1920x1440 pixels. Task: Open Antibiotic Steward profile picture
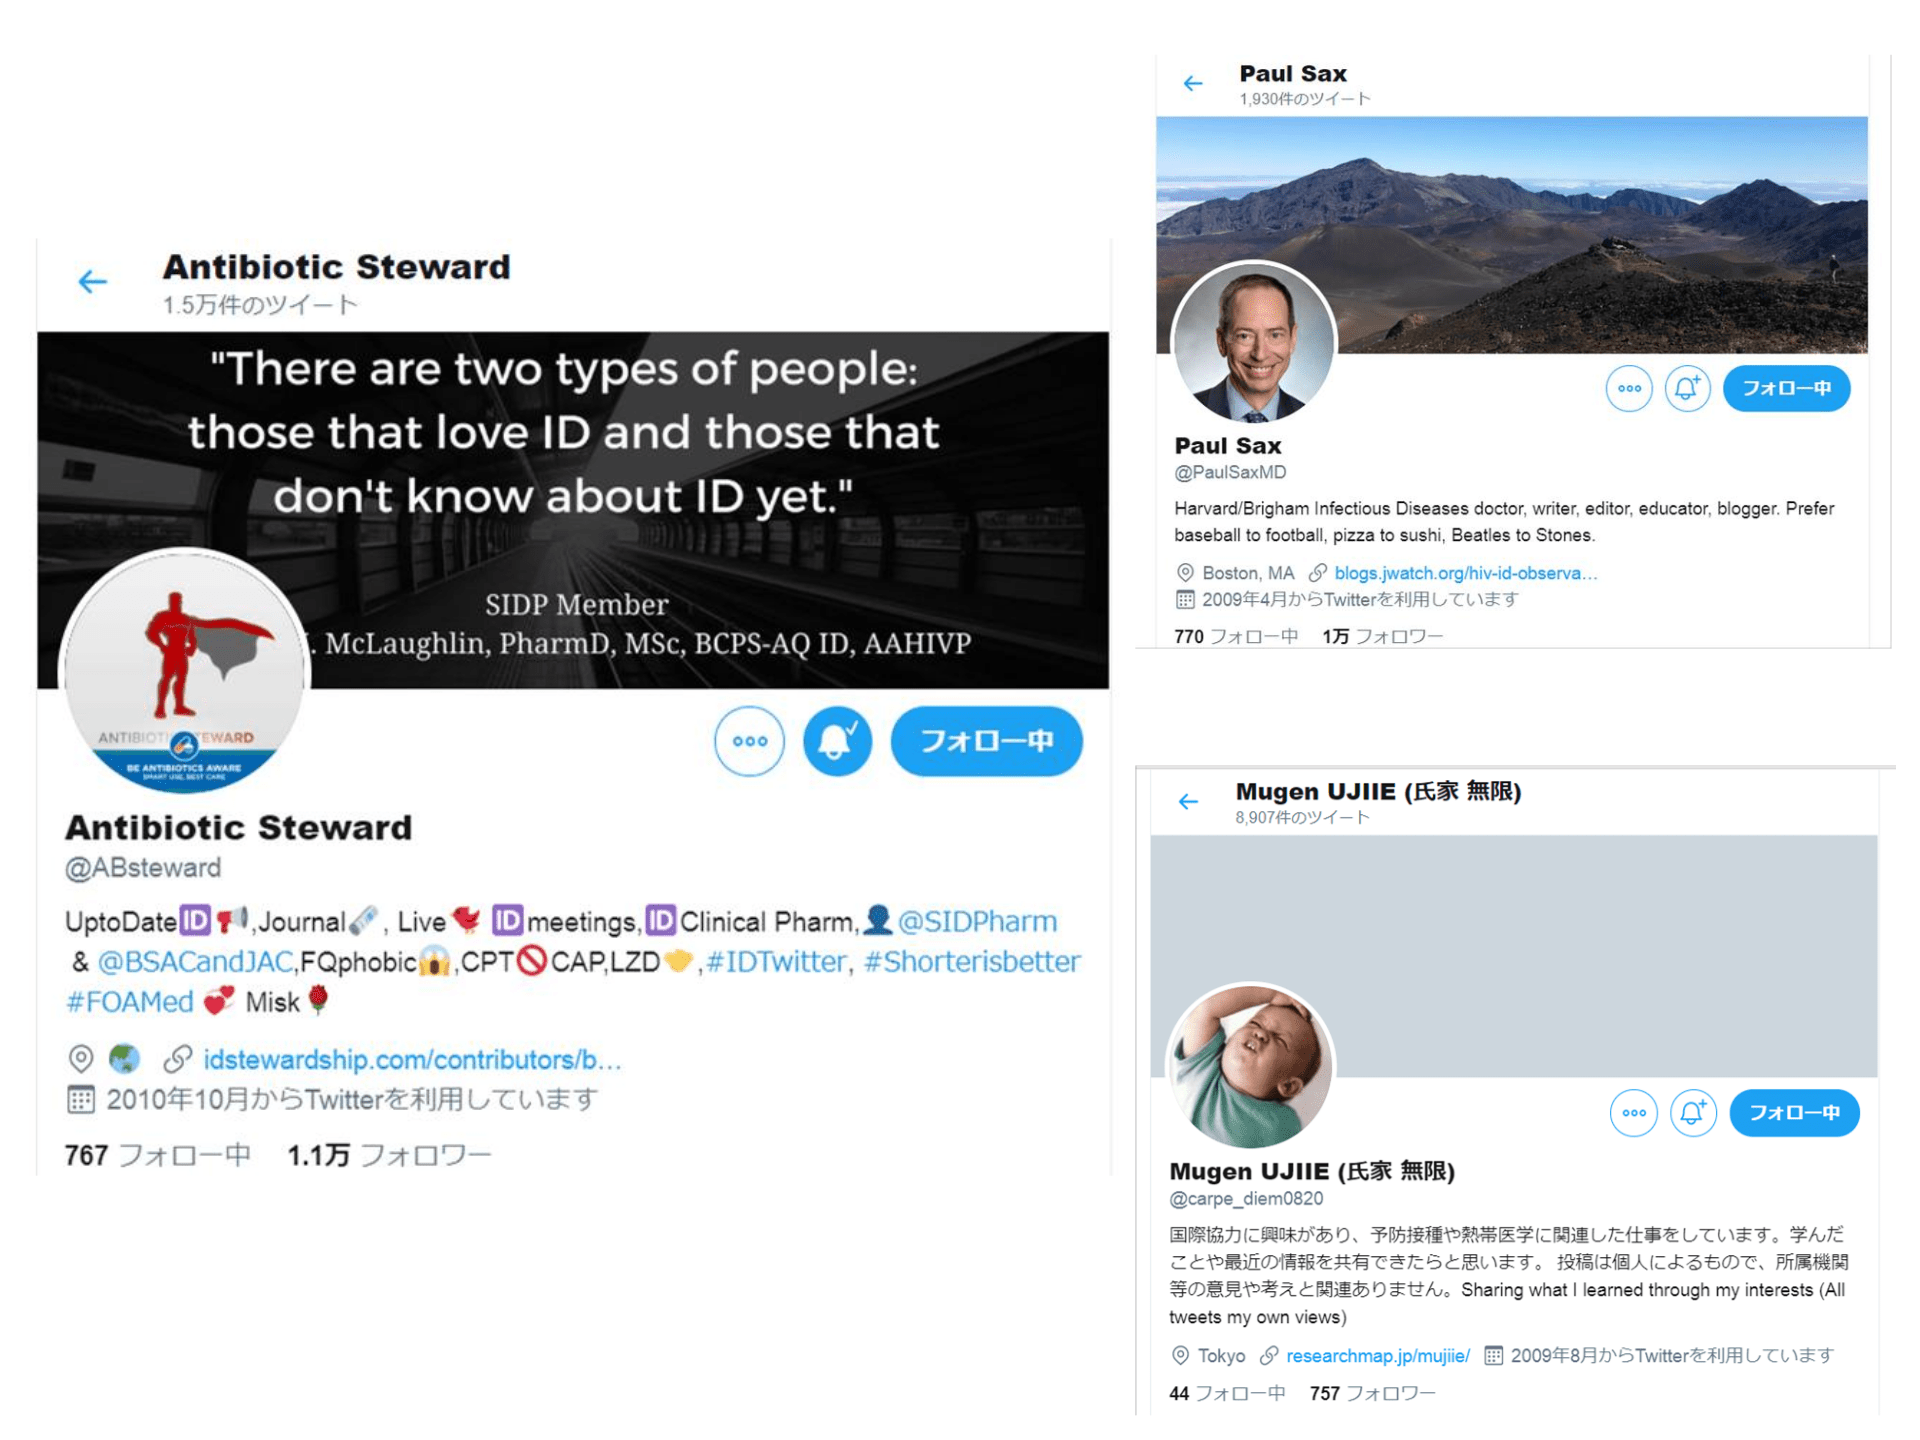185,672
